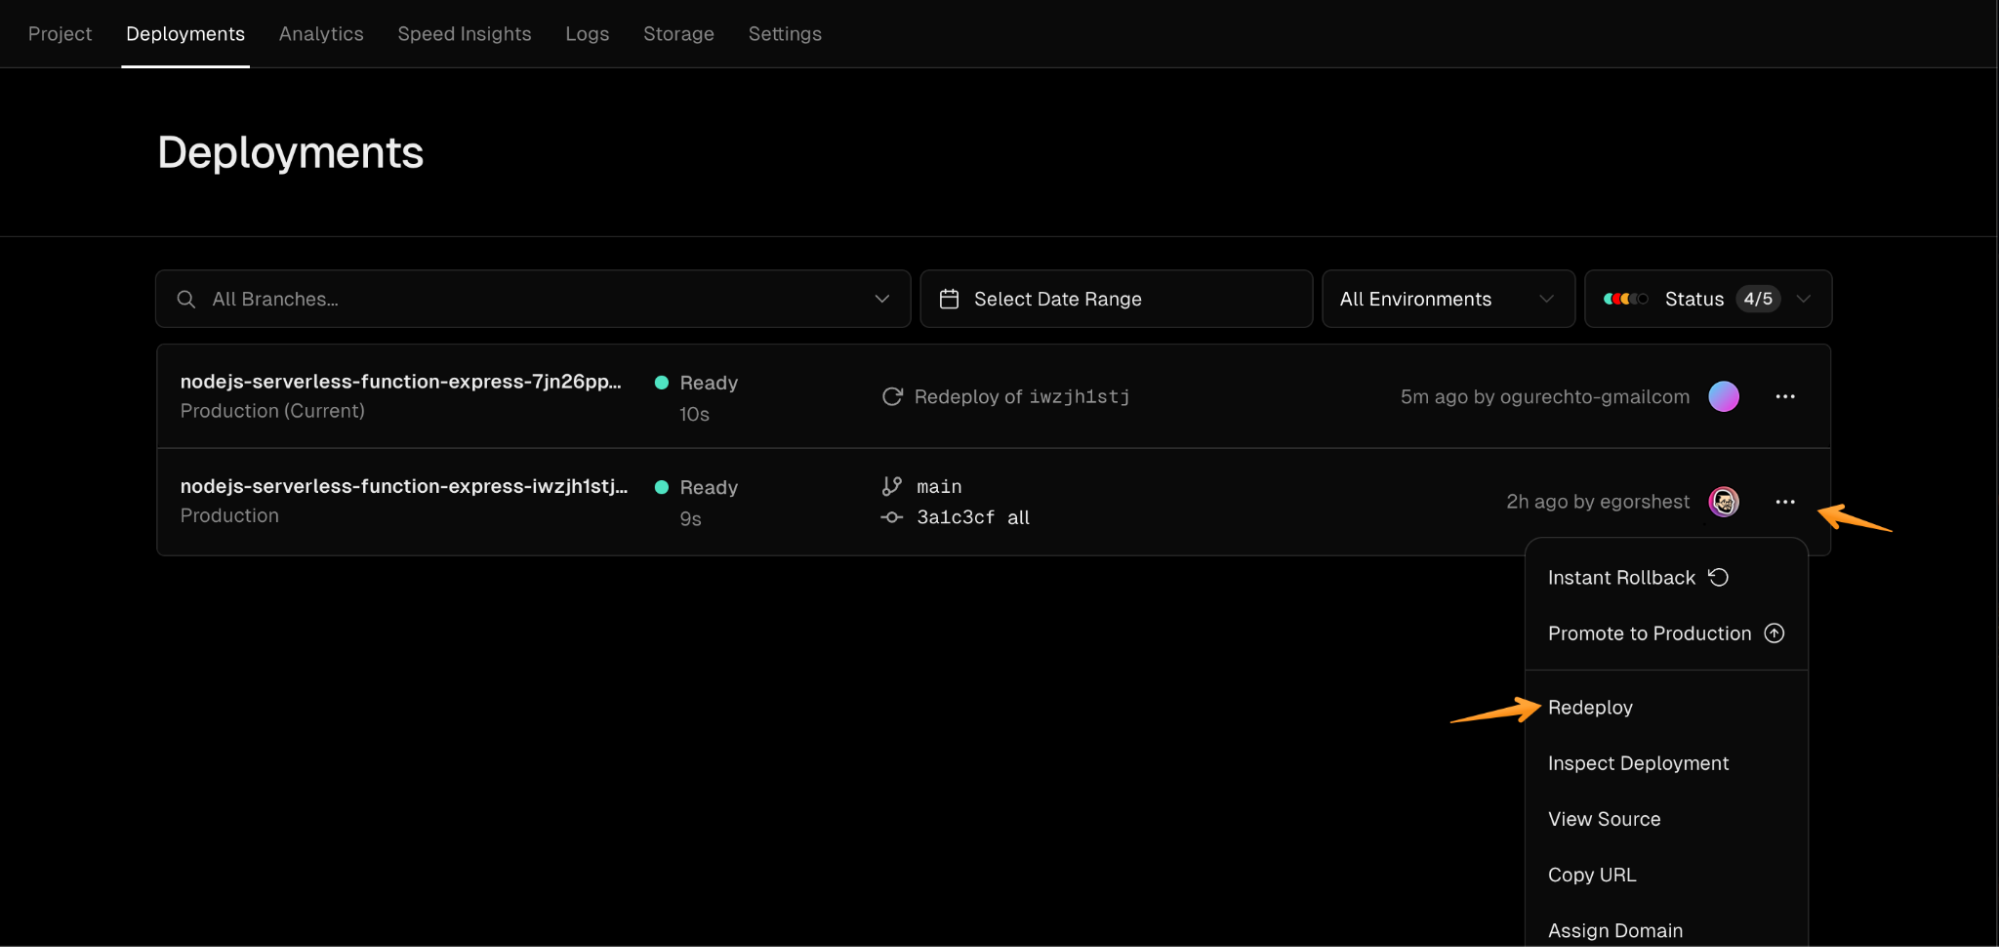1999x947 pixels.
Task: Click the colored status dots indicator
Action: 1625,298
